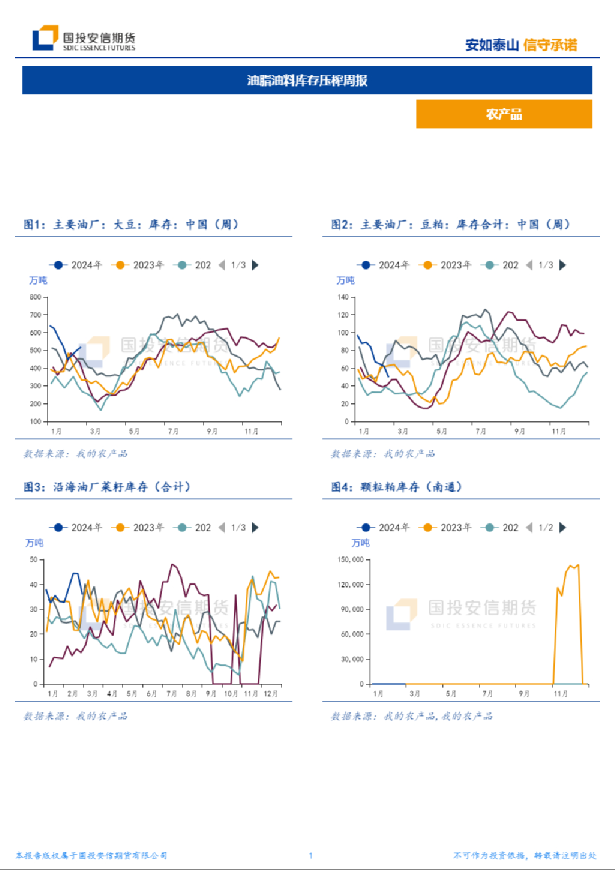
Task: Go to previous legend page in soybean meal chart
Action: [529, 265]
